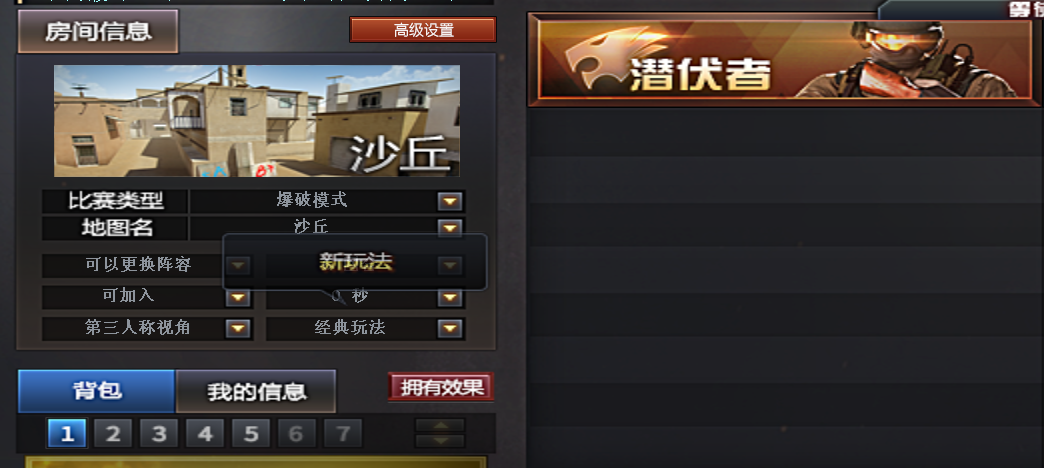The height and width of the screenshot is (468, 1044).
Task: Open the 经典玩法 dropdown arrow
Action: point(450,328)
